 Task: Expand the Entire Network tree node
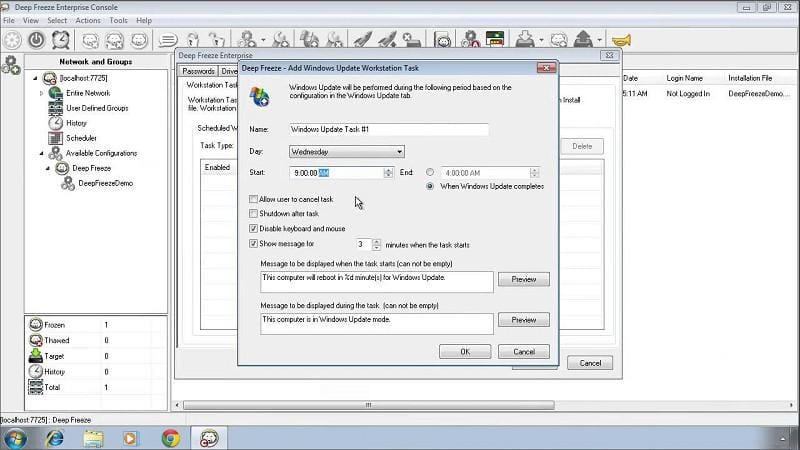coord(42,93)
